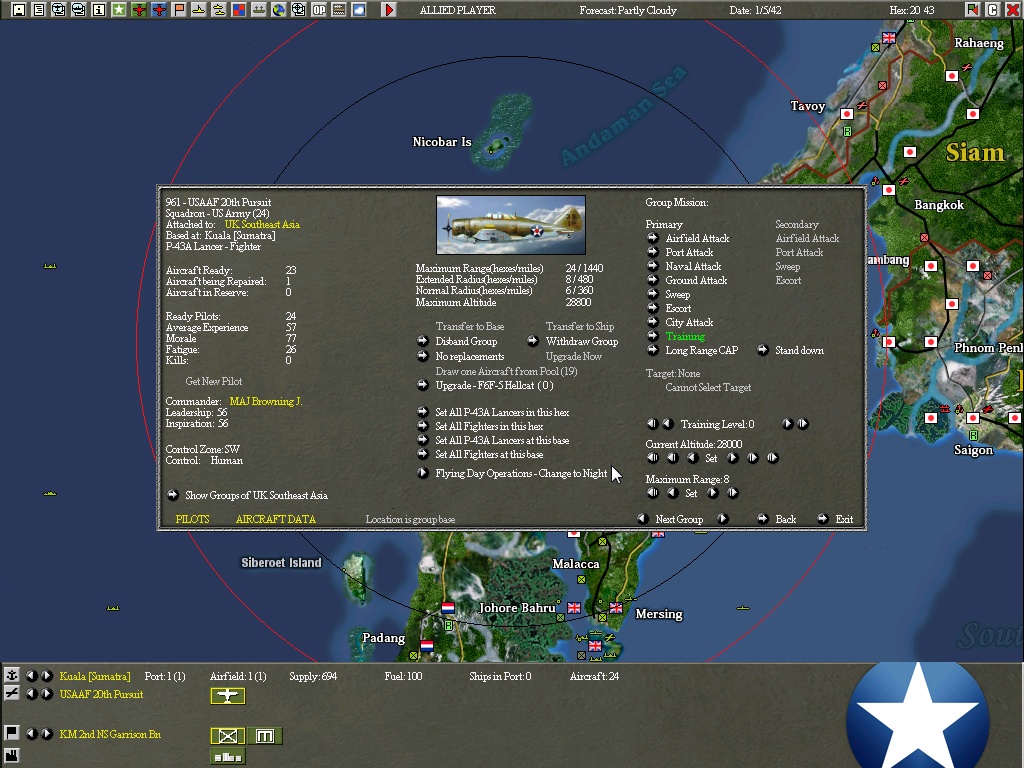The width and height of the screenshot is (1024, 768).
Task: Click the red X icon top right
Action: click(1012, 10)
